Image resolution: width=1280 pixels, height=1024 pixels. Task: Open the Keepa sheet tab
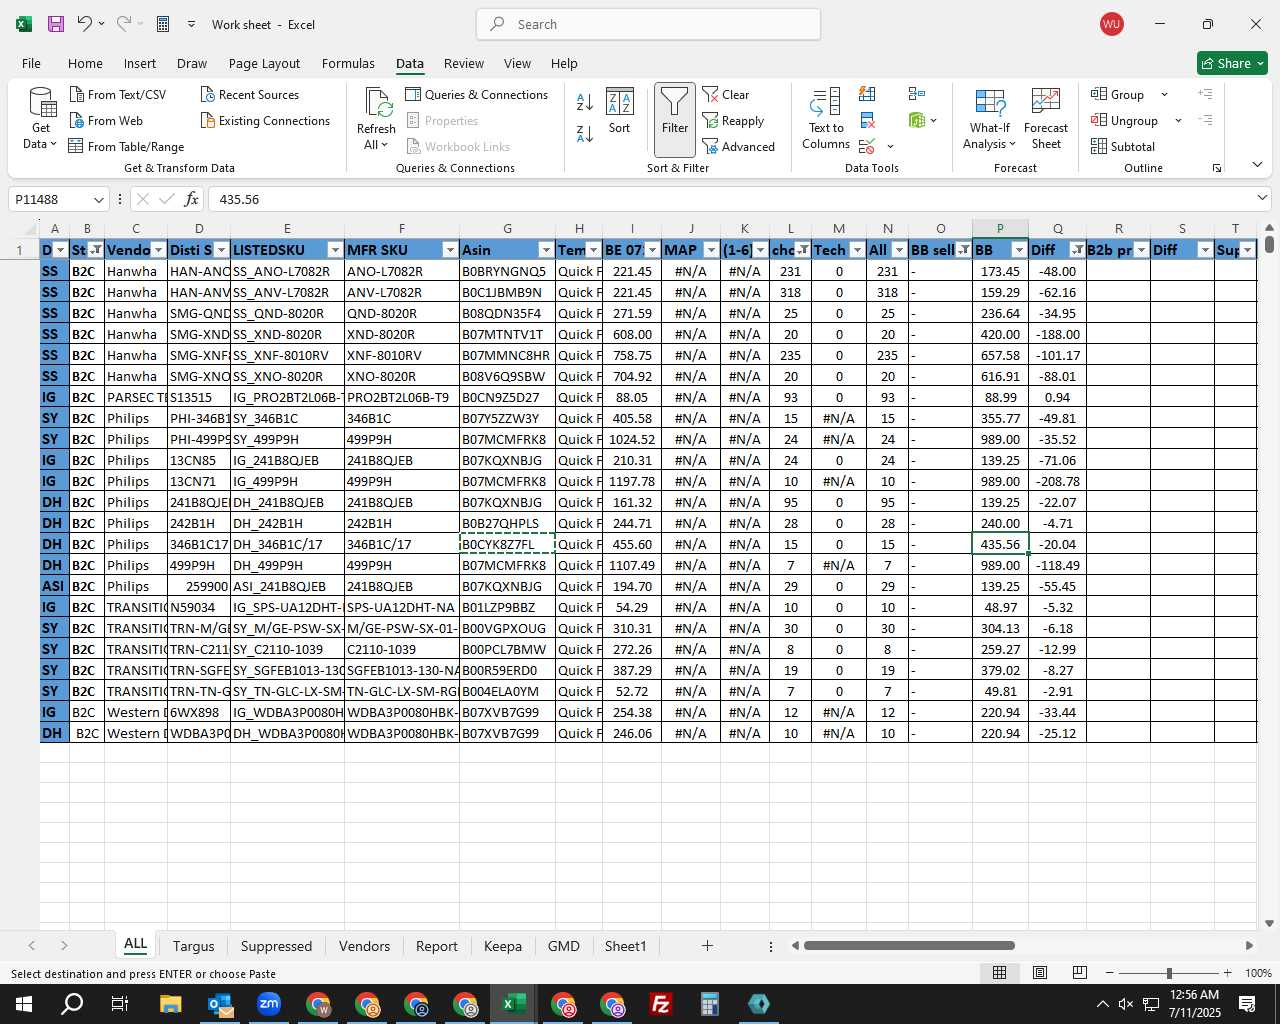pyautogui.click(x=502, y=946)
